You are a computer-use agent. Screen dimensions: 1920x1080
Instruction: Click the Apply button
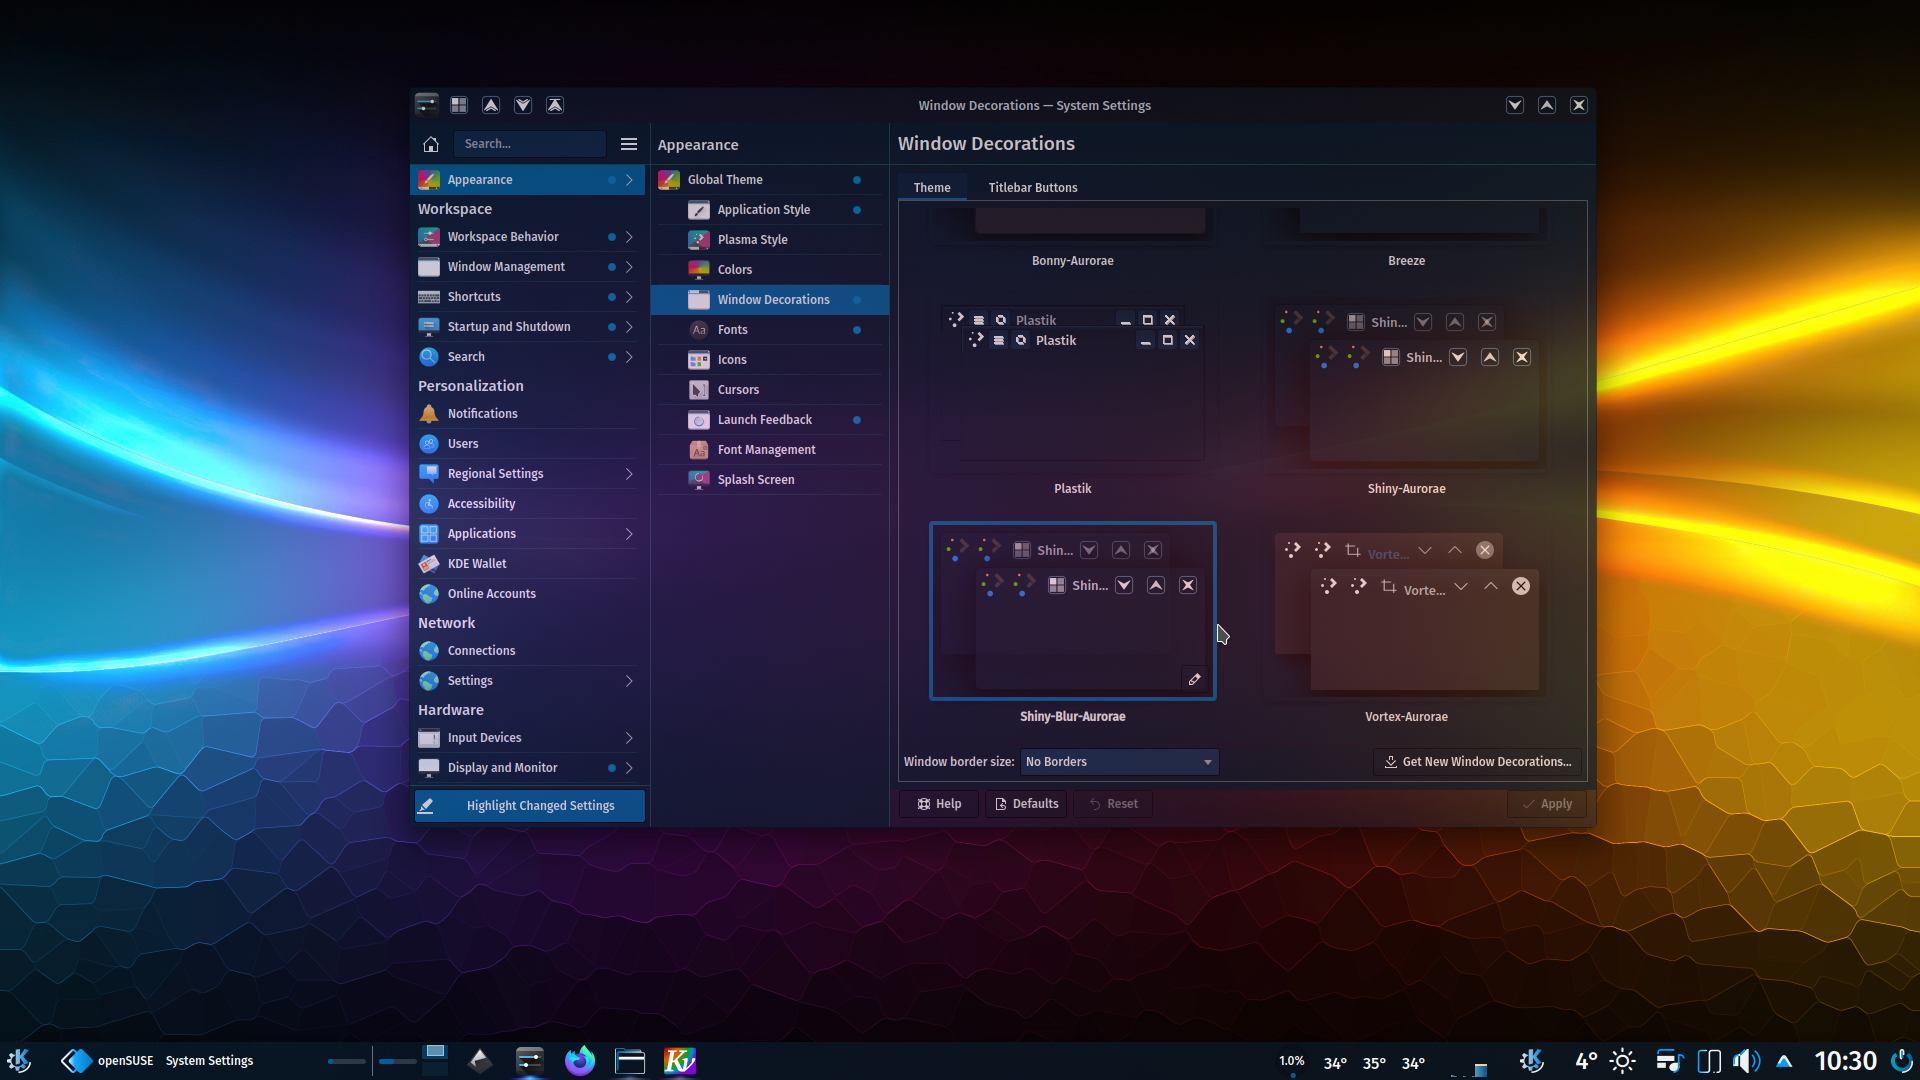click(1547, 804)
